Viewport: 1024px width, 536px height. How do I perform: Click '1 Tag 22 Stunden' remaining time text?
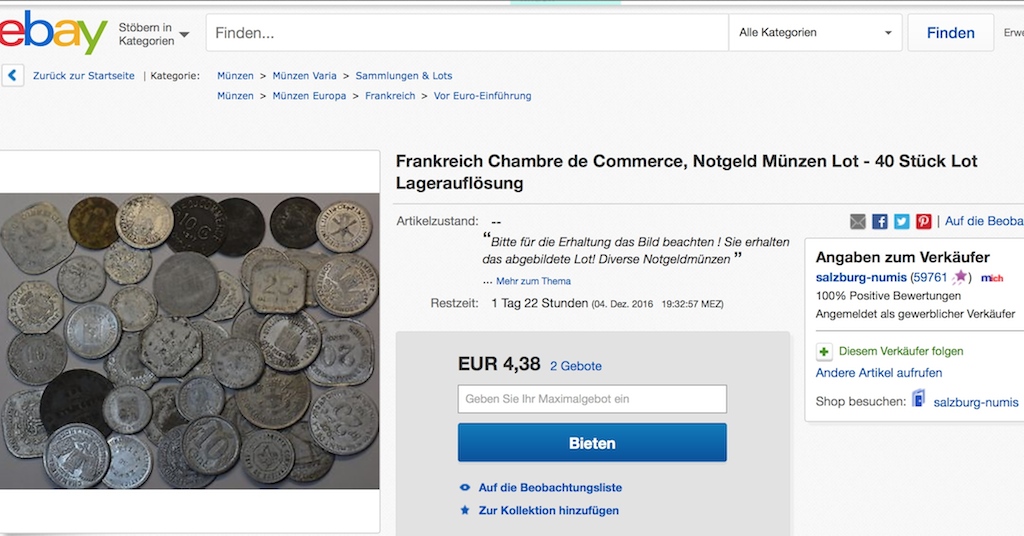539,304
